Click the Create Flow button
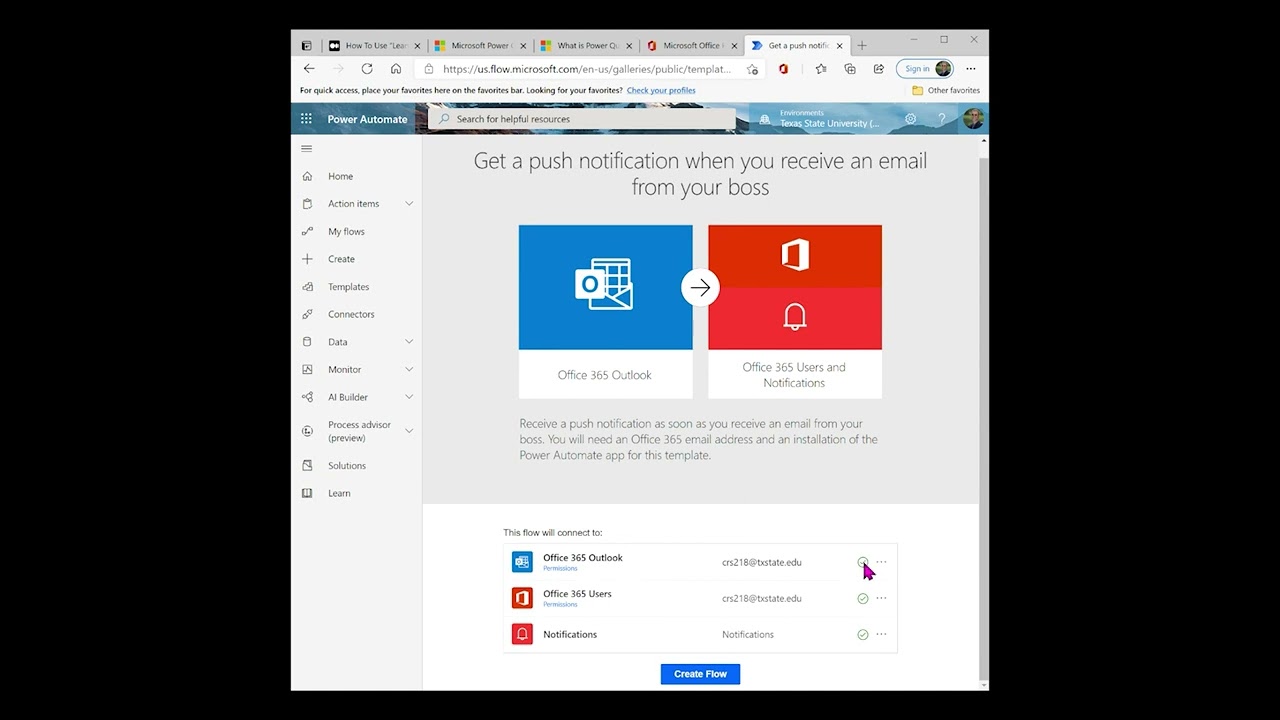The image size is (1280, 720). pos(700,674)
